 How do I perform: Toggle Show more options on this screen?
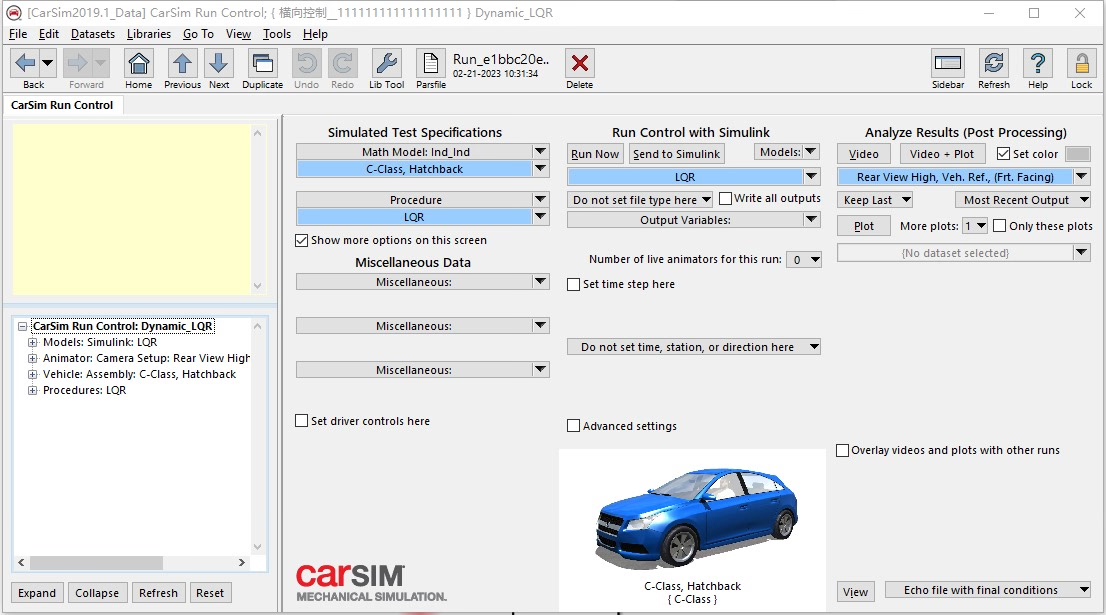tap(302, 240)
